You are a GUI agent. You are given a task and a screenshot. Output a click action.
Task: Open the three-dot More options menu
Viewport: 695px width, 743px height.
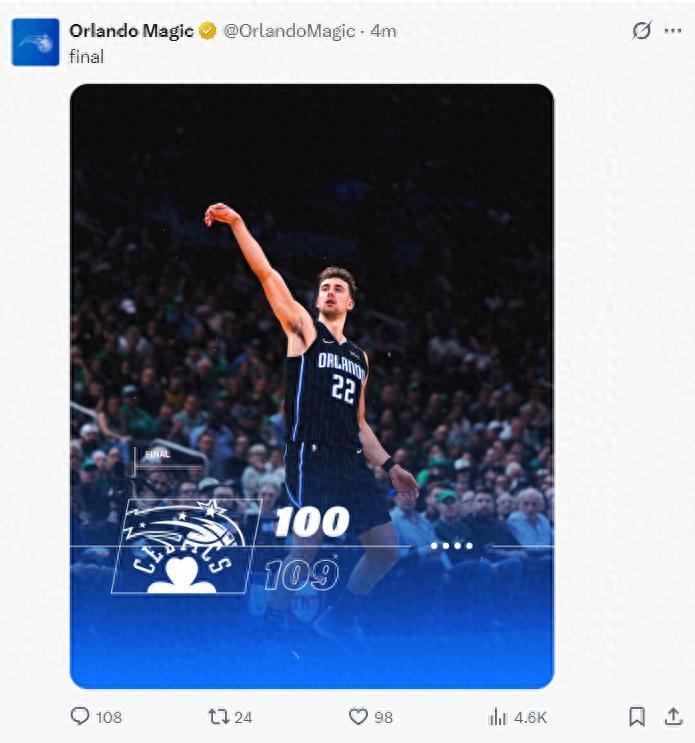[673, 31]
